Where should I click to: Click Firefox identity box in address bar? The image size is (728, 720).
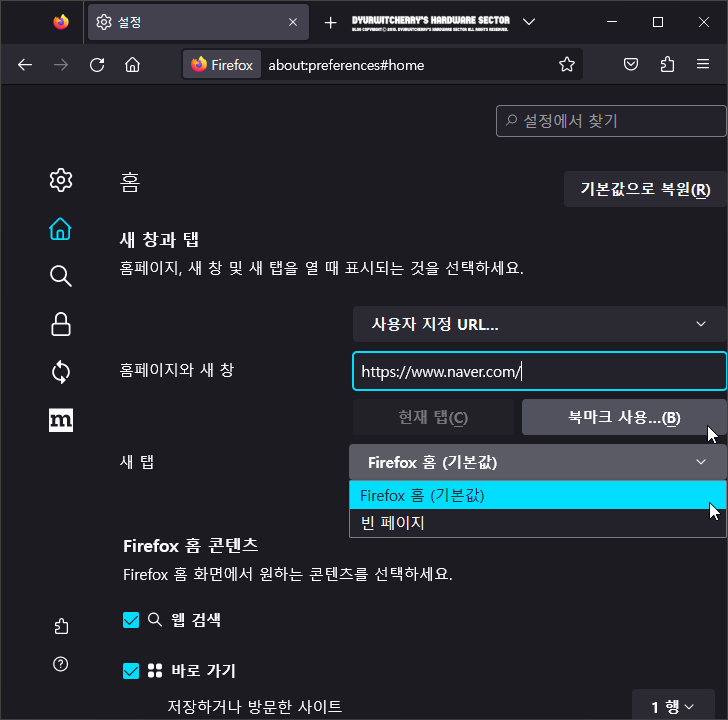coord(222,65)
